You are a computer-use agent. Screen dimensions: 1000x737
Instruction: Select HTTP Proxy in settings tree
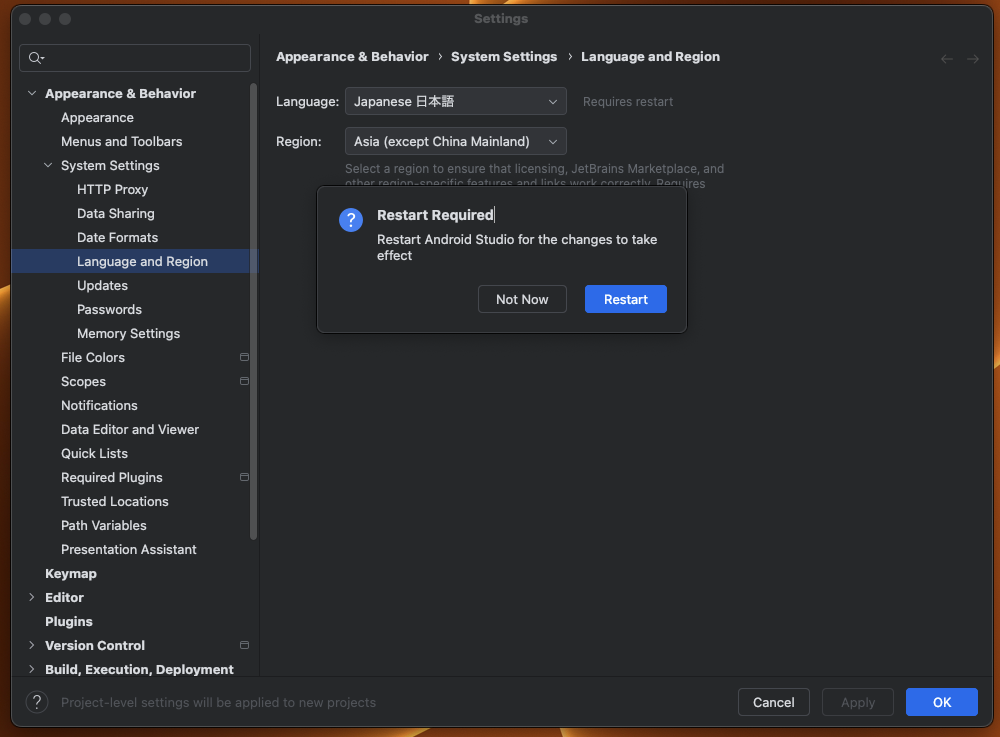pyautogui.click(x=112, y=189)
